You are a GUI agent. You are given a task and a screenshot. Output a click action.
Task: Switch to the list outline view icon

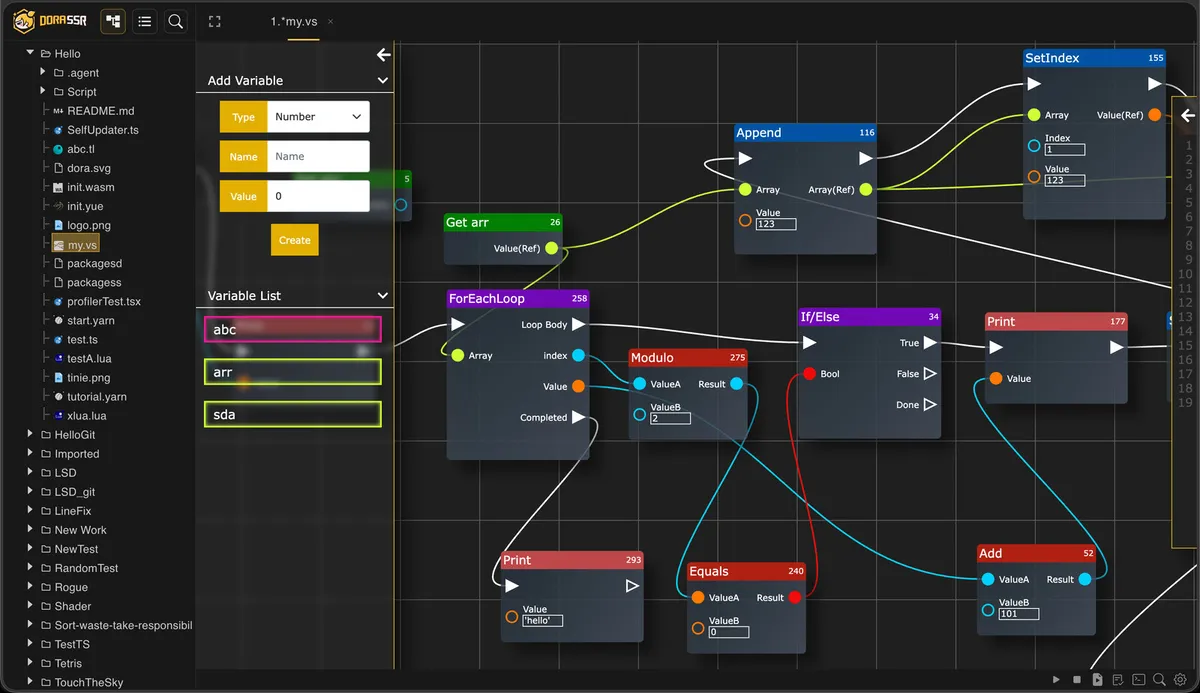click(x=145, y=21)
